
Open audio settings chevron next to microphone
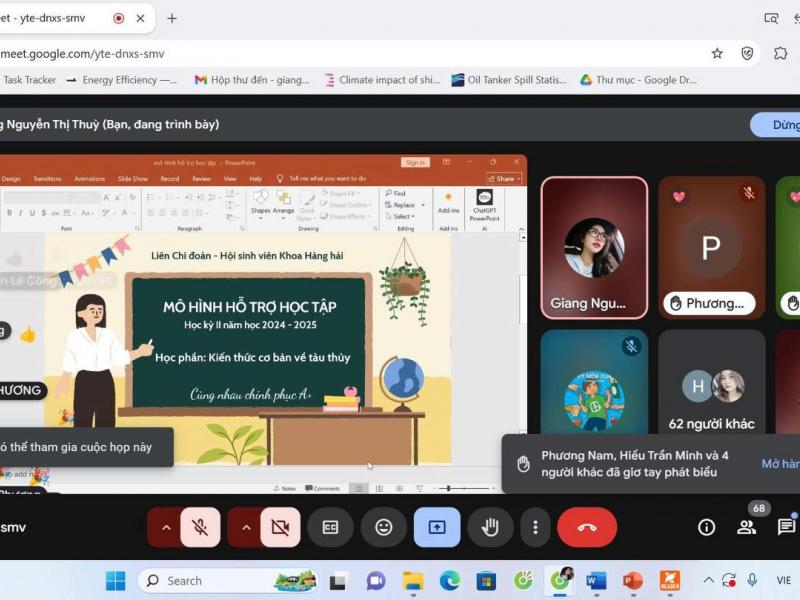[x=166, y=527]
